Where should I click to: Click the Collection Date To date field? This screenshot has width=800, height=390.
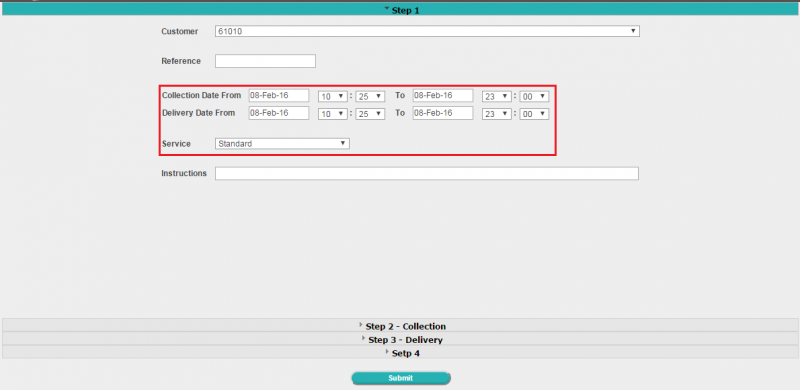[443, 95]
